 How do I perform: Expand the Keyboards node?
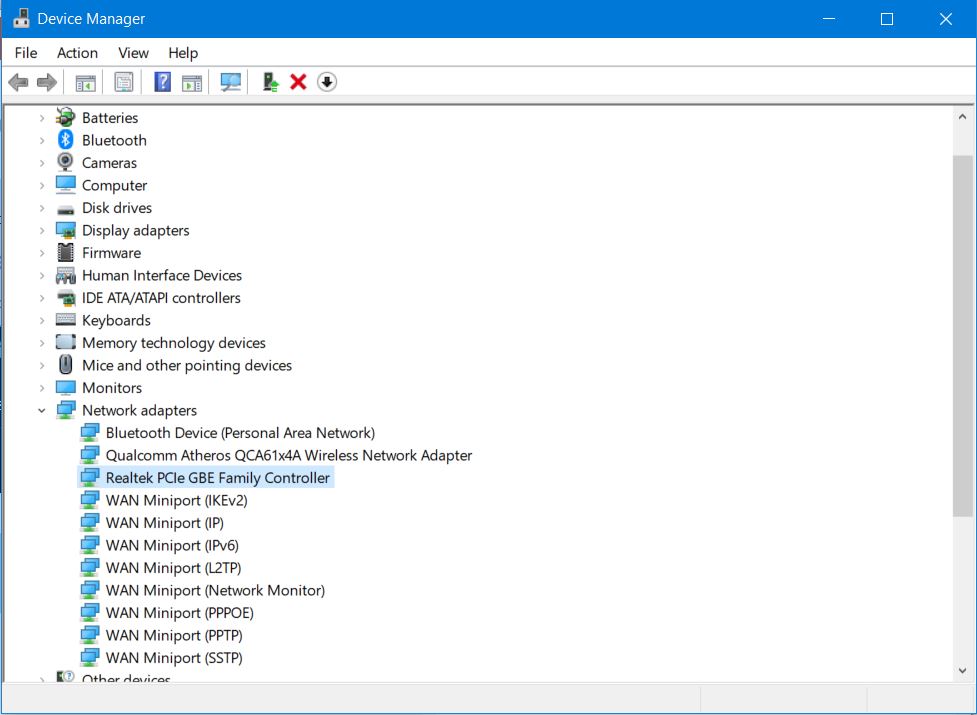click(42, 320)
